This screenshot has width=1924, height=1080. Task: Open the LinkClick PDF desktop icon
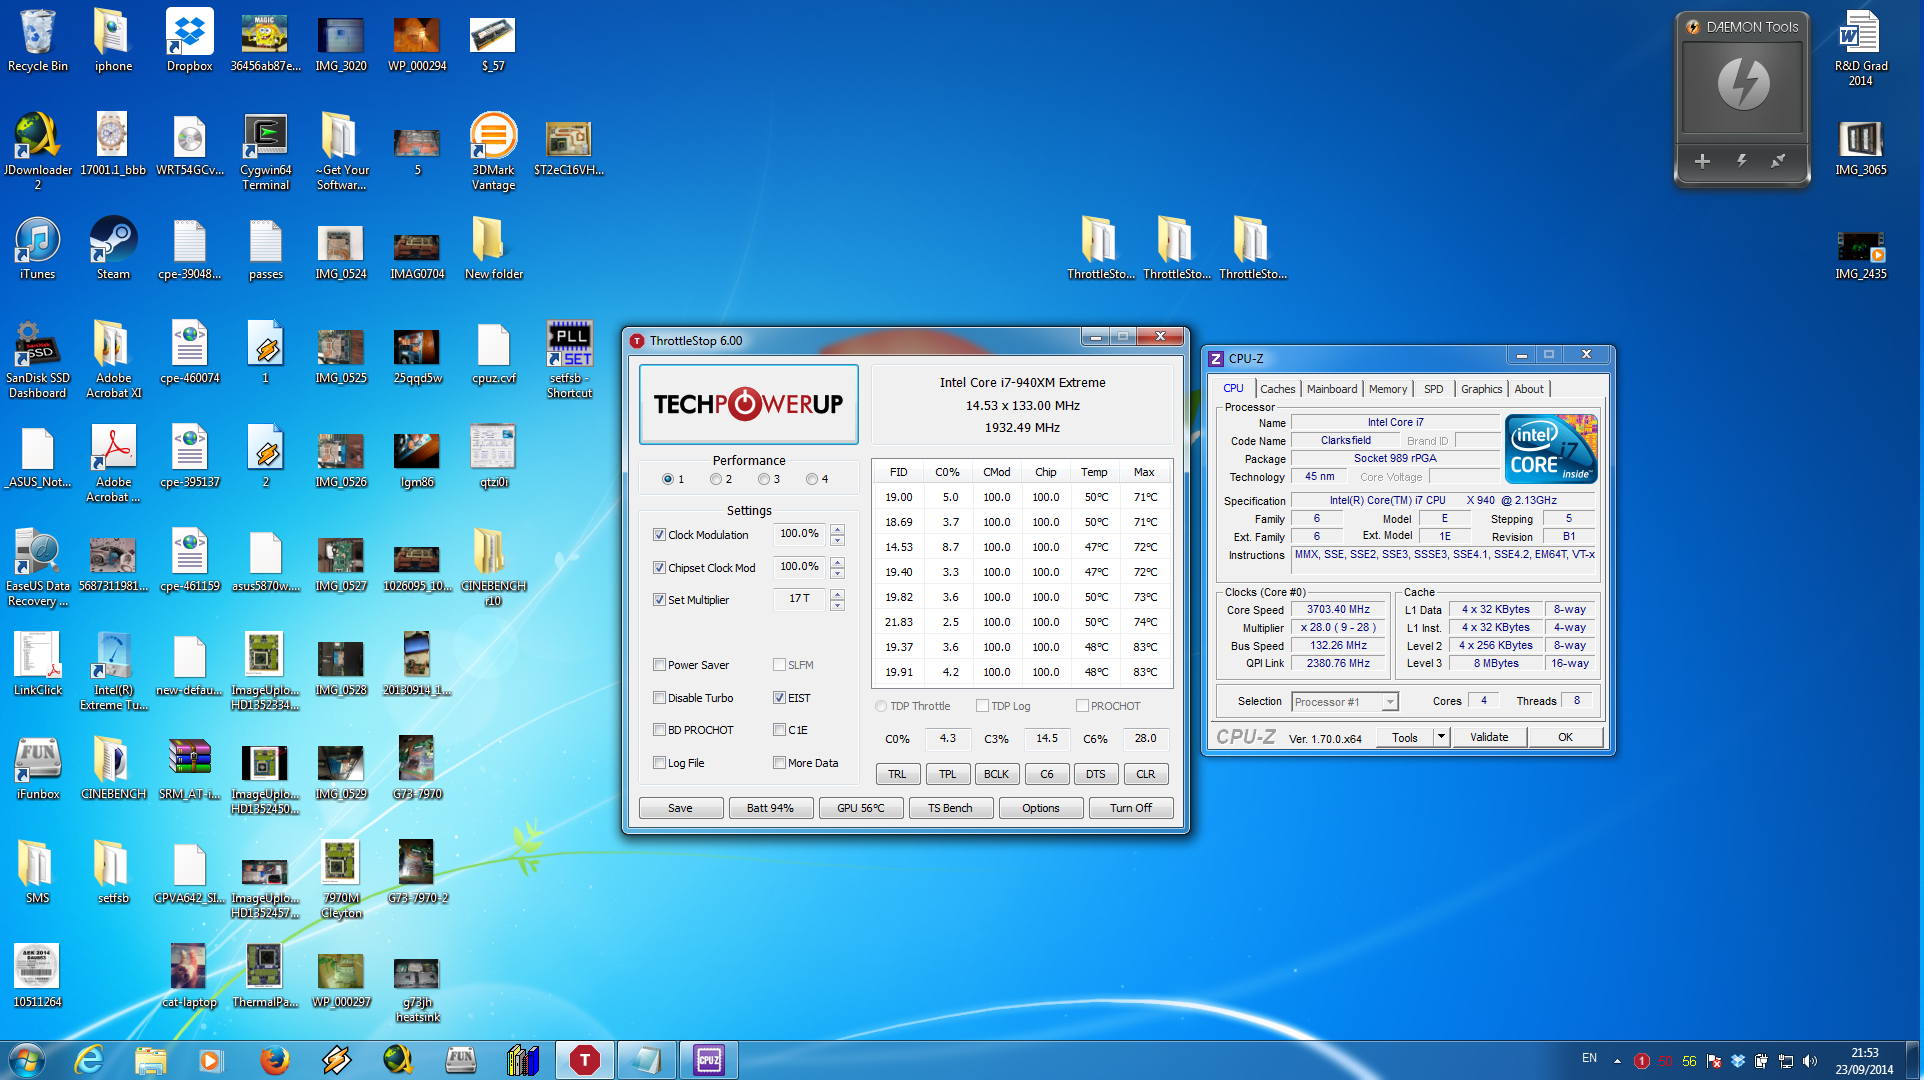point(38,664)
